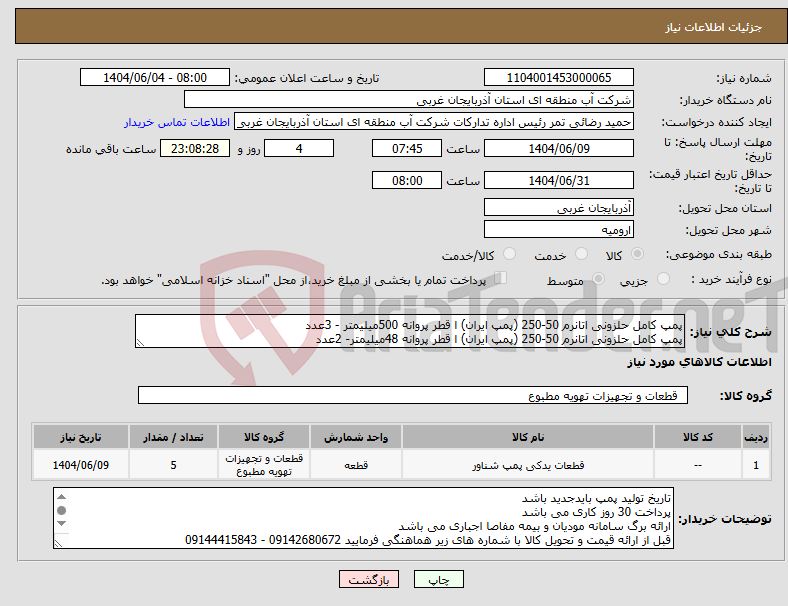Click the row number cell 1
This screenshot has height=606, width=788.
pos(756,465)
